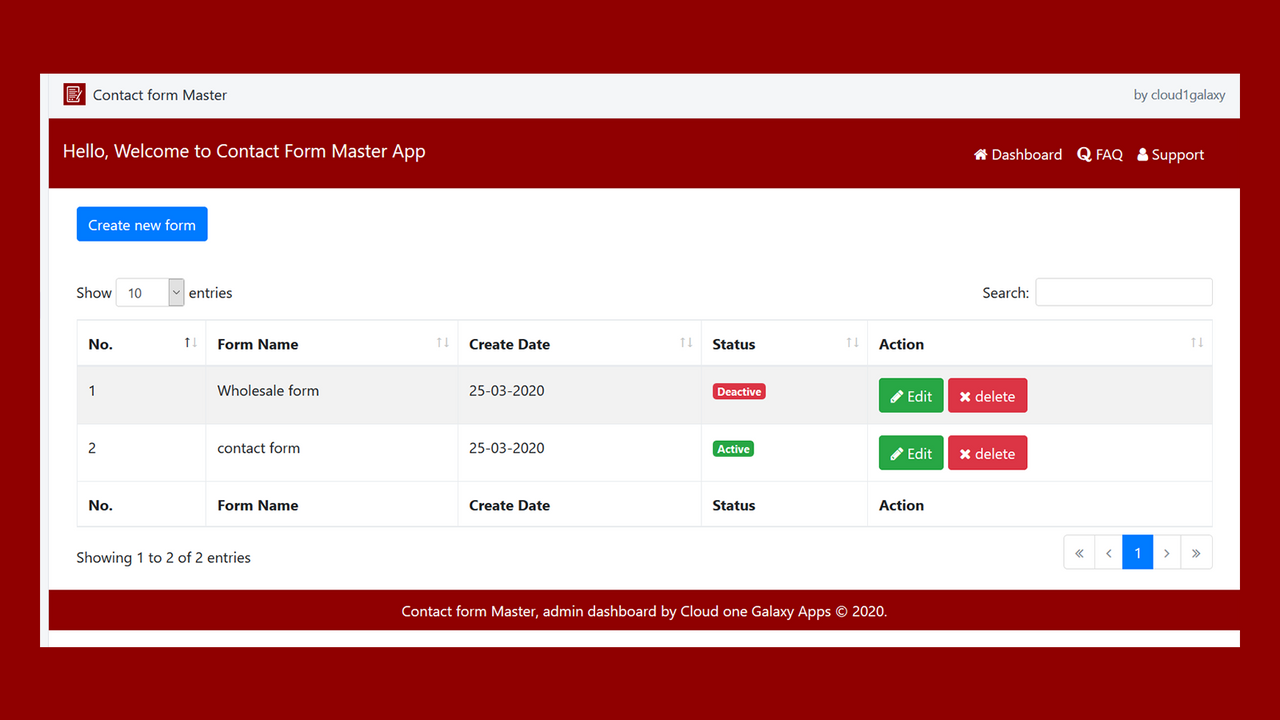
Task: Open Support via the person icon
Action: (1141, 154)
